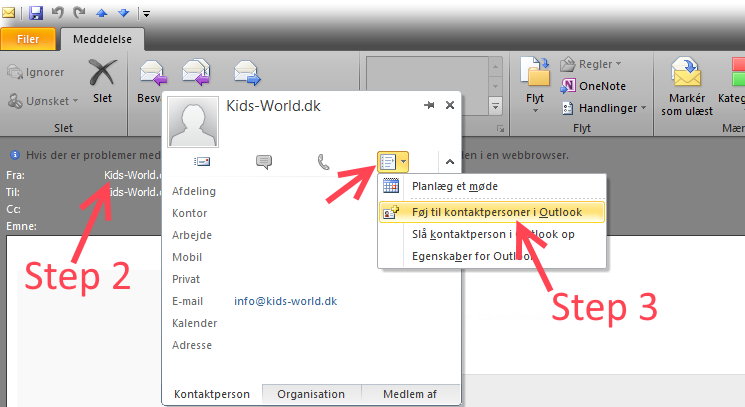This screenshot has width=745, height=407.
Task: Open the Customize Quick Access Toolbar dropdown
Action: click(146, 14)
